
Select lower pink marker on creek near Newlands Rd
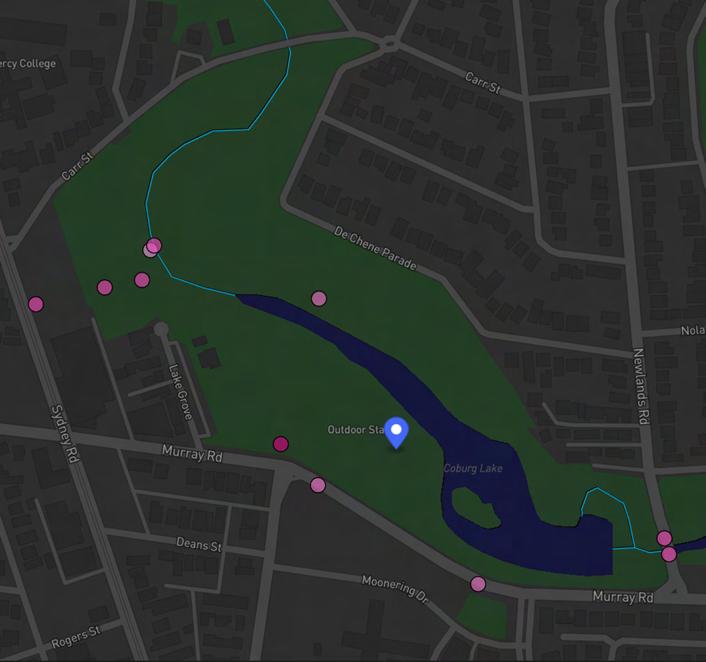point(669,554)
